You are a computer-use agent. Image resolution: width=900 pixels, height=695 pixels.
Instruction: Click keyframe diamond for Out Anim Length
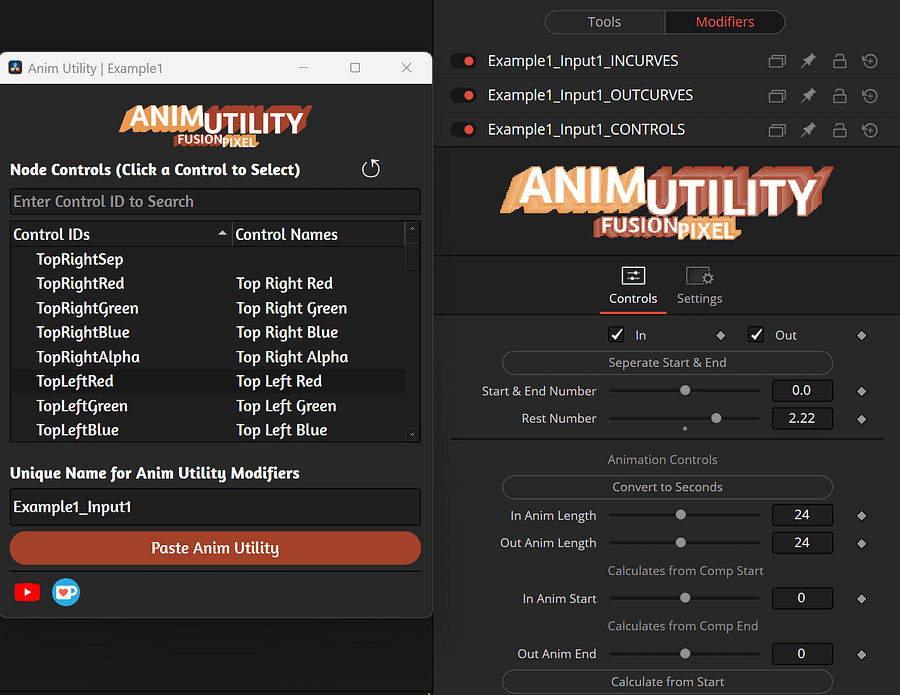[x=862, y=543]
